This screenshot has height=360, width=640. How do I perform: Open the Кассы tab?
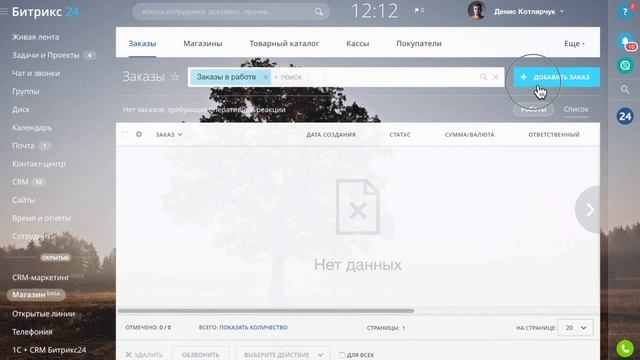pos(358,43)
